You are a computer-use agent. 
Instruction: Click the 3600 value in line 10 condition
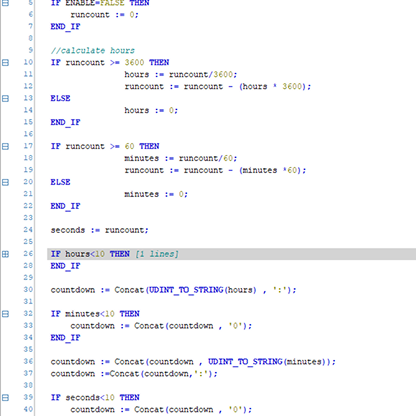click(134, 62)
